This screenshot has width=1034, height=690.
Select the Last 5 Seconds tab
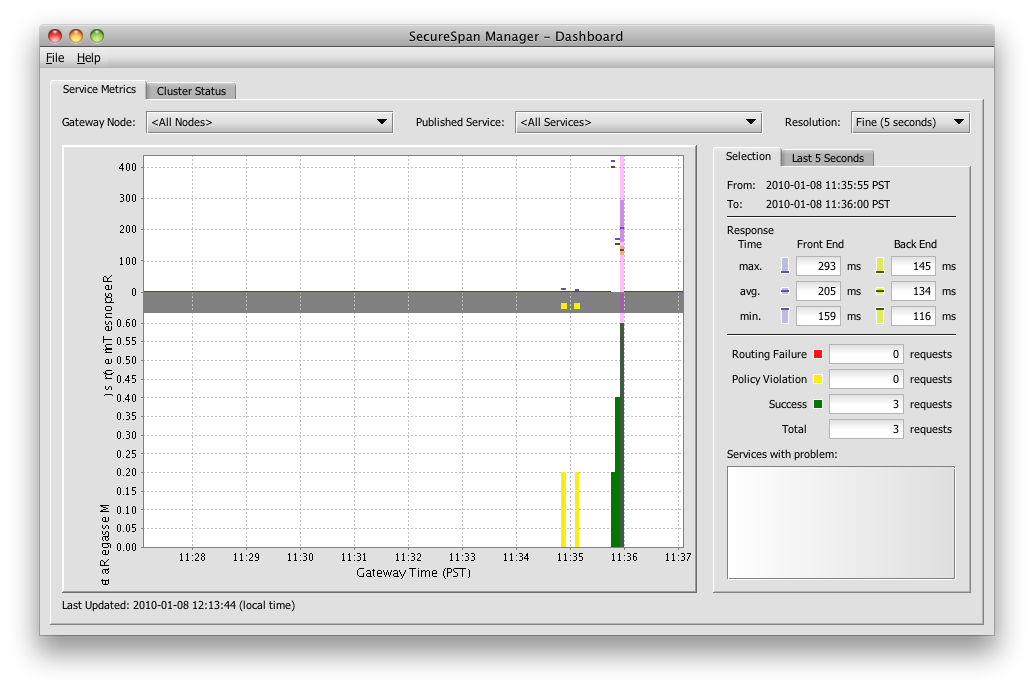[x=827, y=158]
